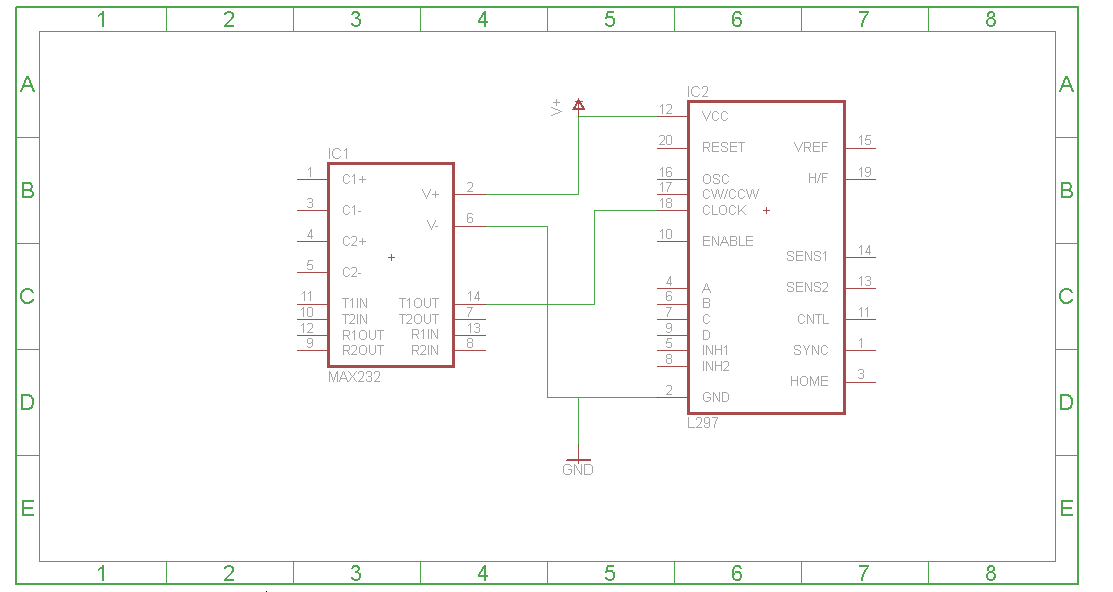Viewport: 1113px width, 592px height.
Task: Click the H/F pin label
Action: 818,178
